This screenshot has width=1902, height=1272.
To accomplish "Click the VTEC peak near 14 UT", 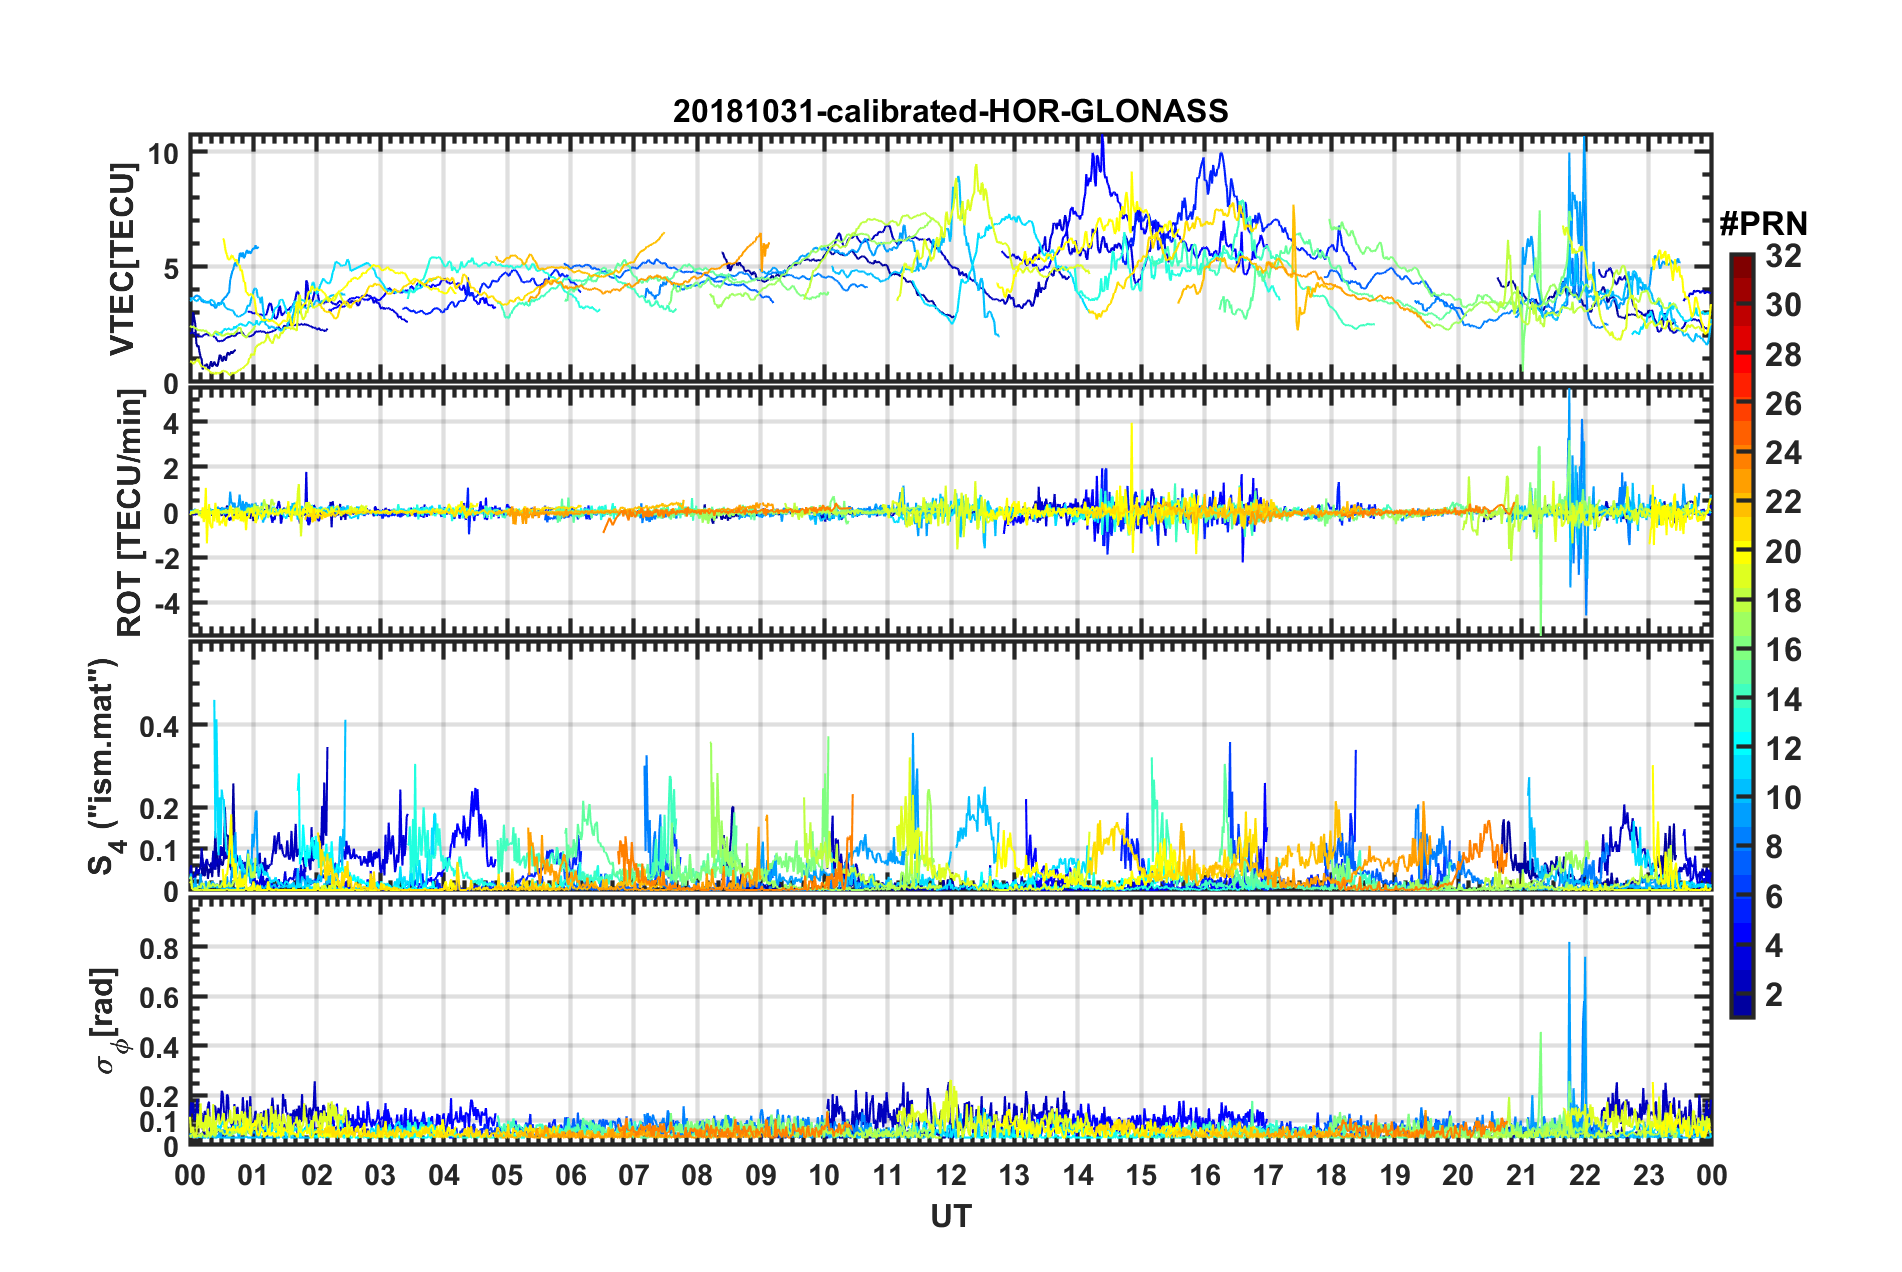I will tap(1101, 140).
